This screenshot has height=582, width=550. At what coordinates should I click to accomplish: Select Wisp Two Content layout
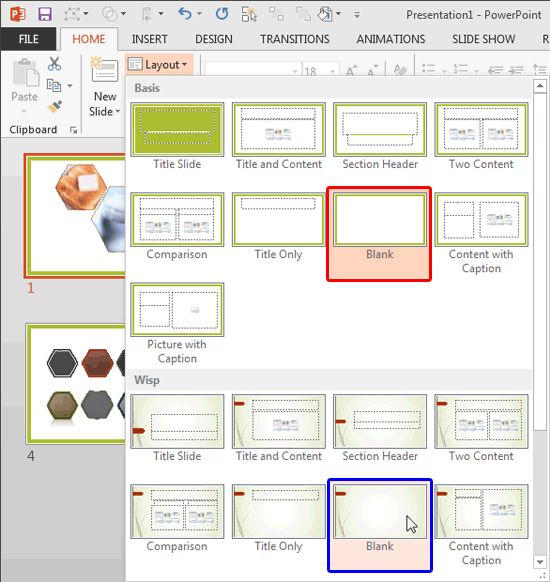[481, 428]
